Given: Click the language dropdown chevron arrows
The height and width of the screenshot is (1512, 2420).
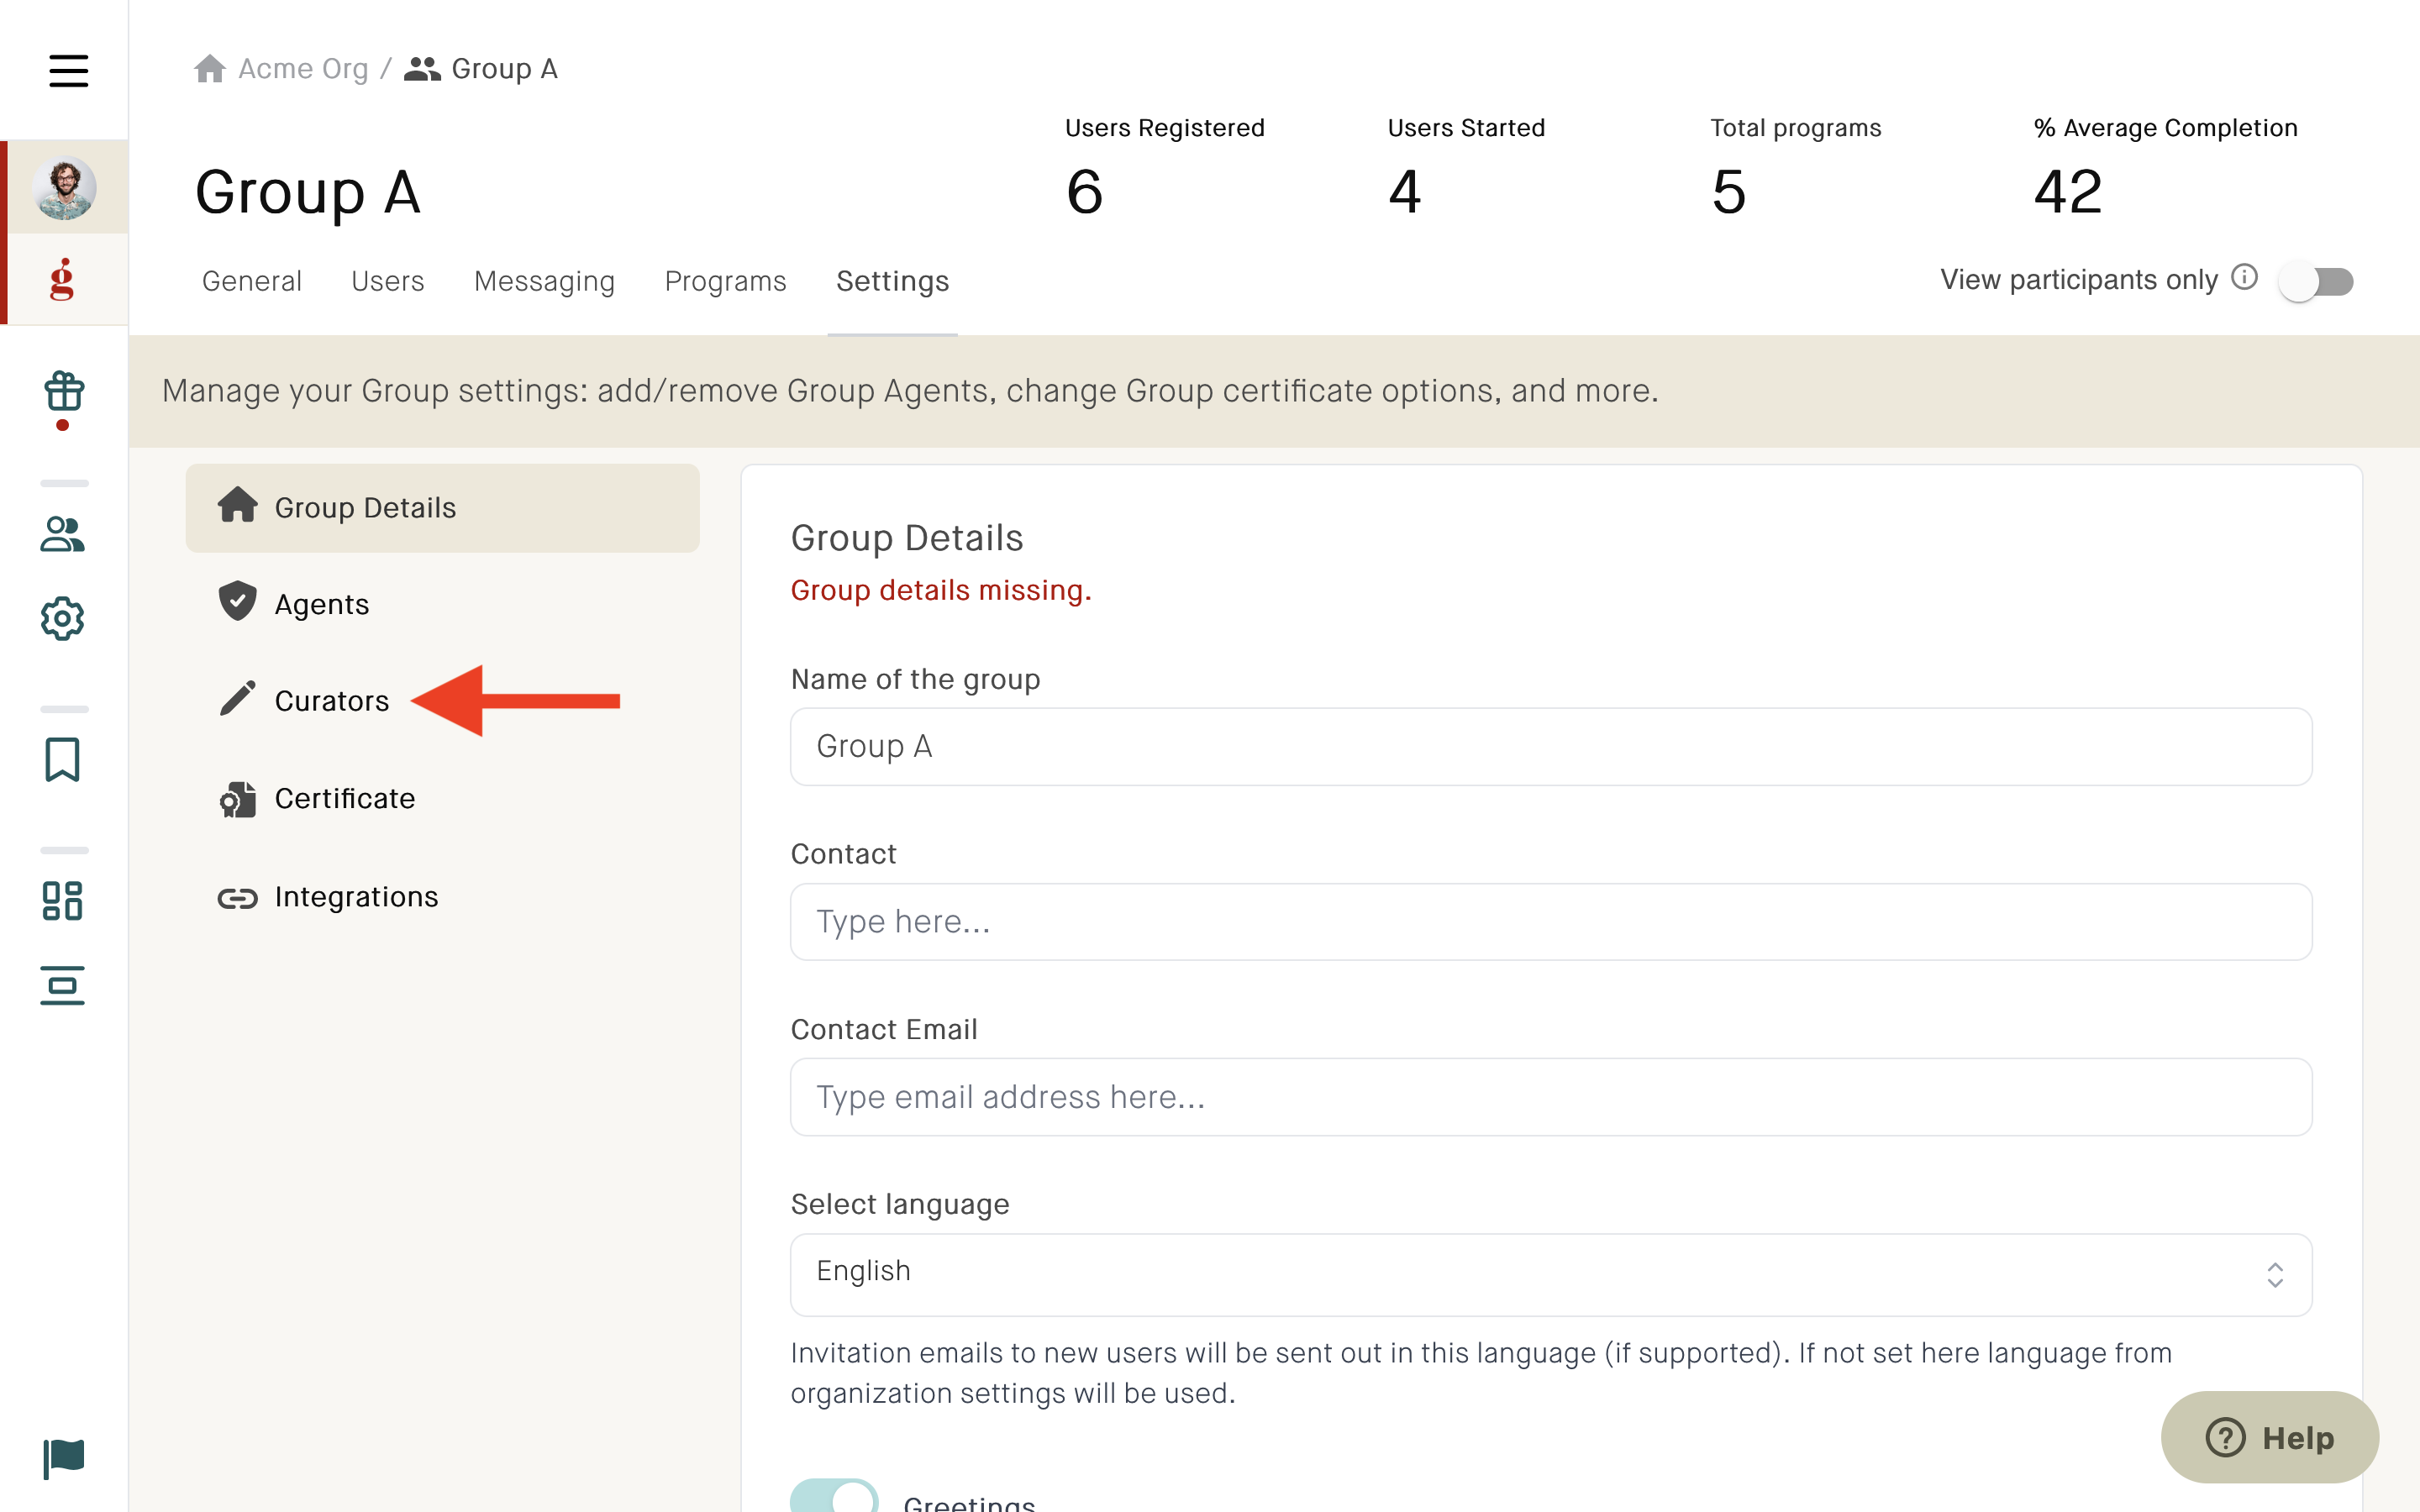Looking at the screenshot, I should coord(2275,1275).
